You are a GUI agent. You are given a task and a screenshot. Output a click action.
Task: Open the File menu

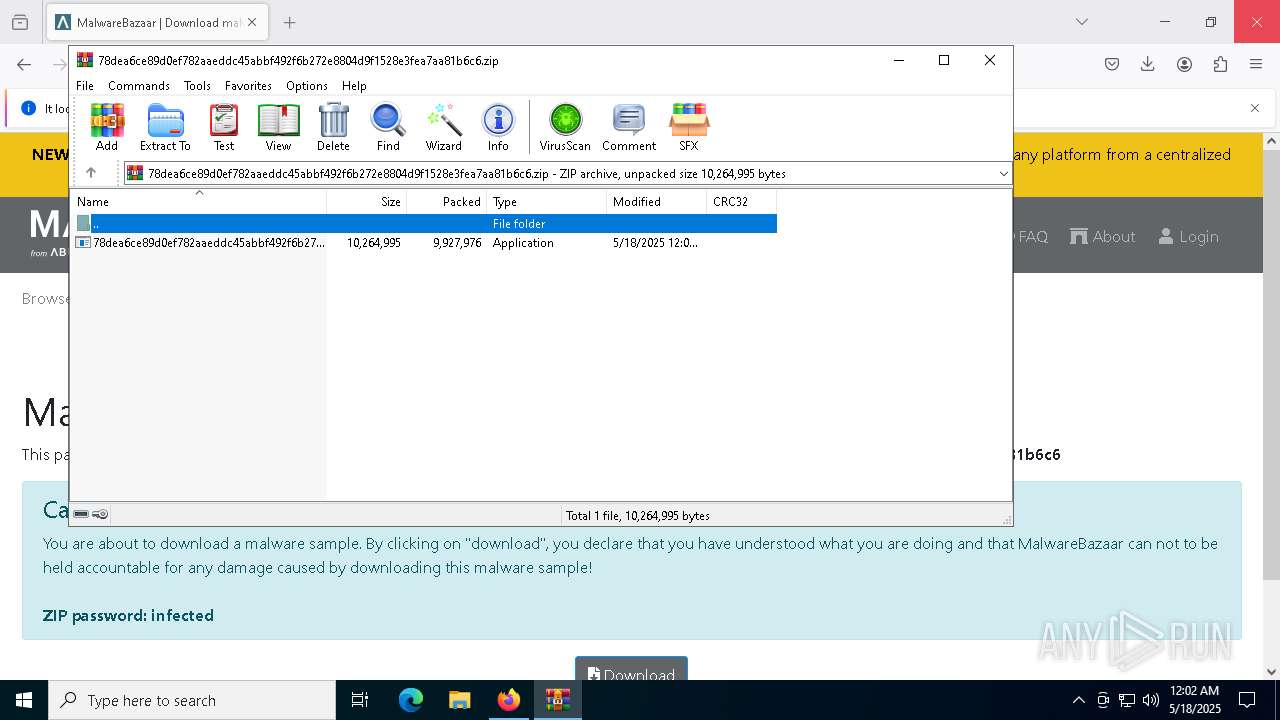coord(85,86)
